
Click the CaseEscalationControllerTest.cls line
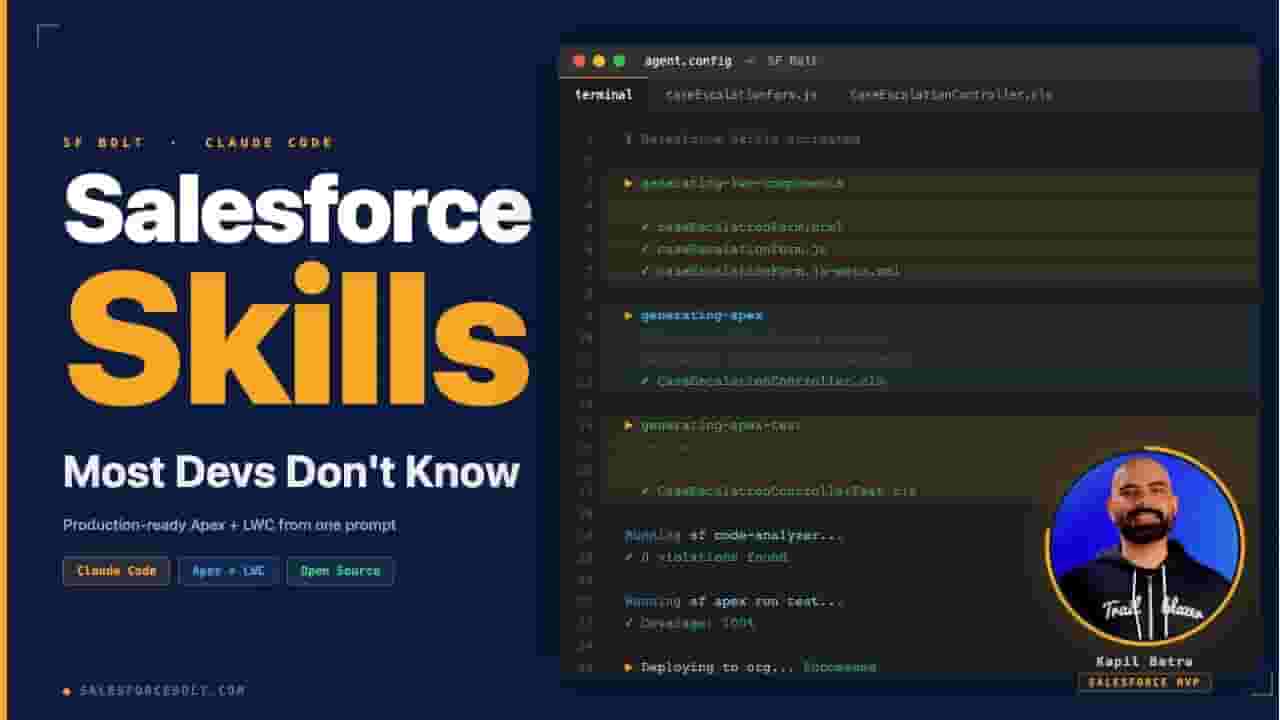pos(779,491)
